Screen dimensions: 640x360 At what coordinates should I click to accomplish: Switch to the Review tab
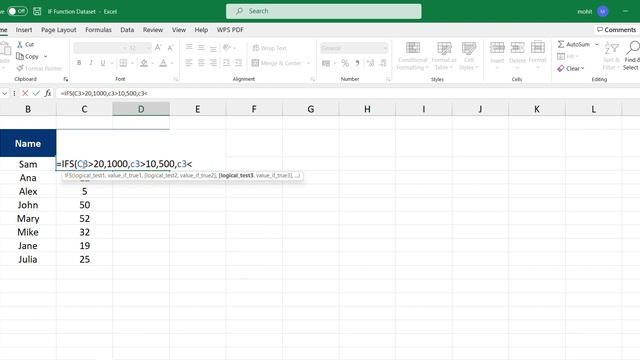153,30
